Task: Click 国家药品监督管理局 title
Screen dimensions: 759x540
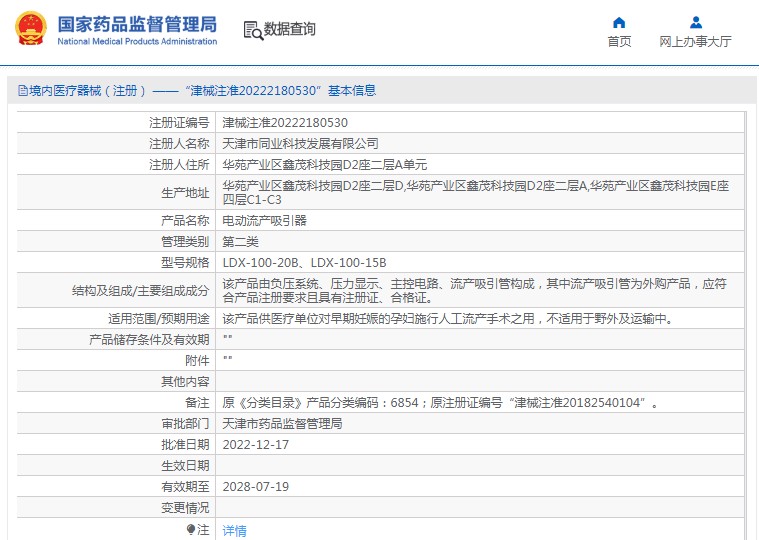Action: tap(137, 24)
